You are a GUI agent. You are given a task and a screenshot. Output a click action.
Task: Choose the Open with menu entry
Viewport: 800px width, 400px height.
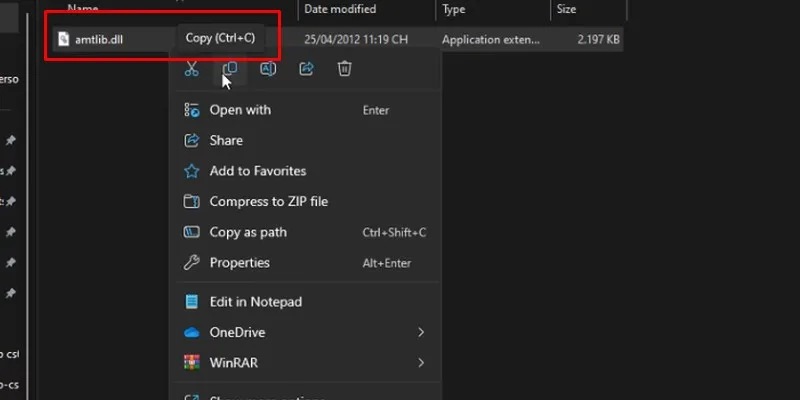[240, 110]
